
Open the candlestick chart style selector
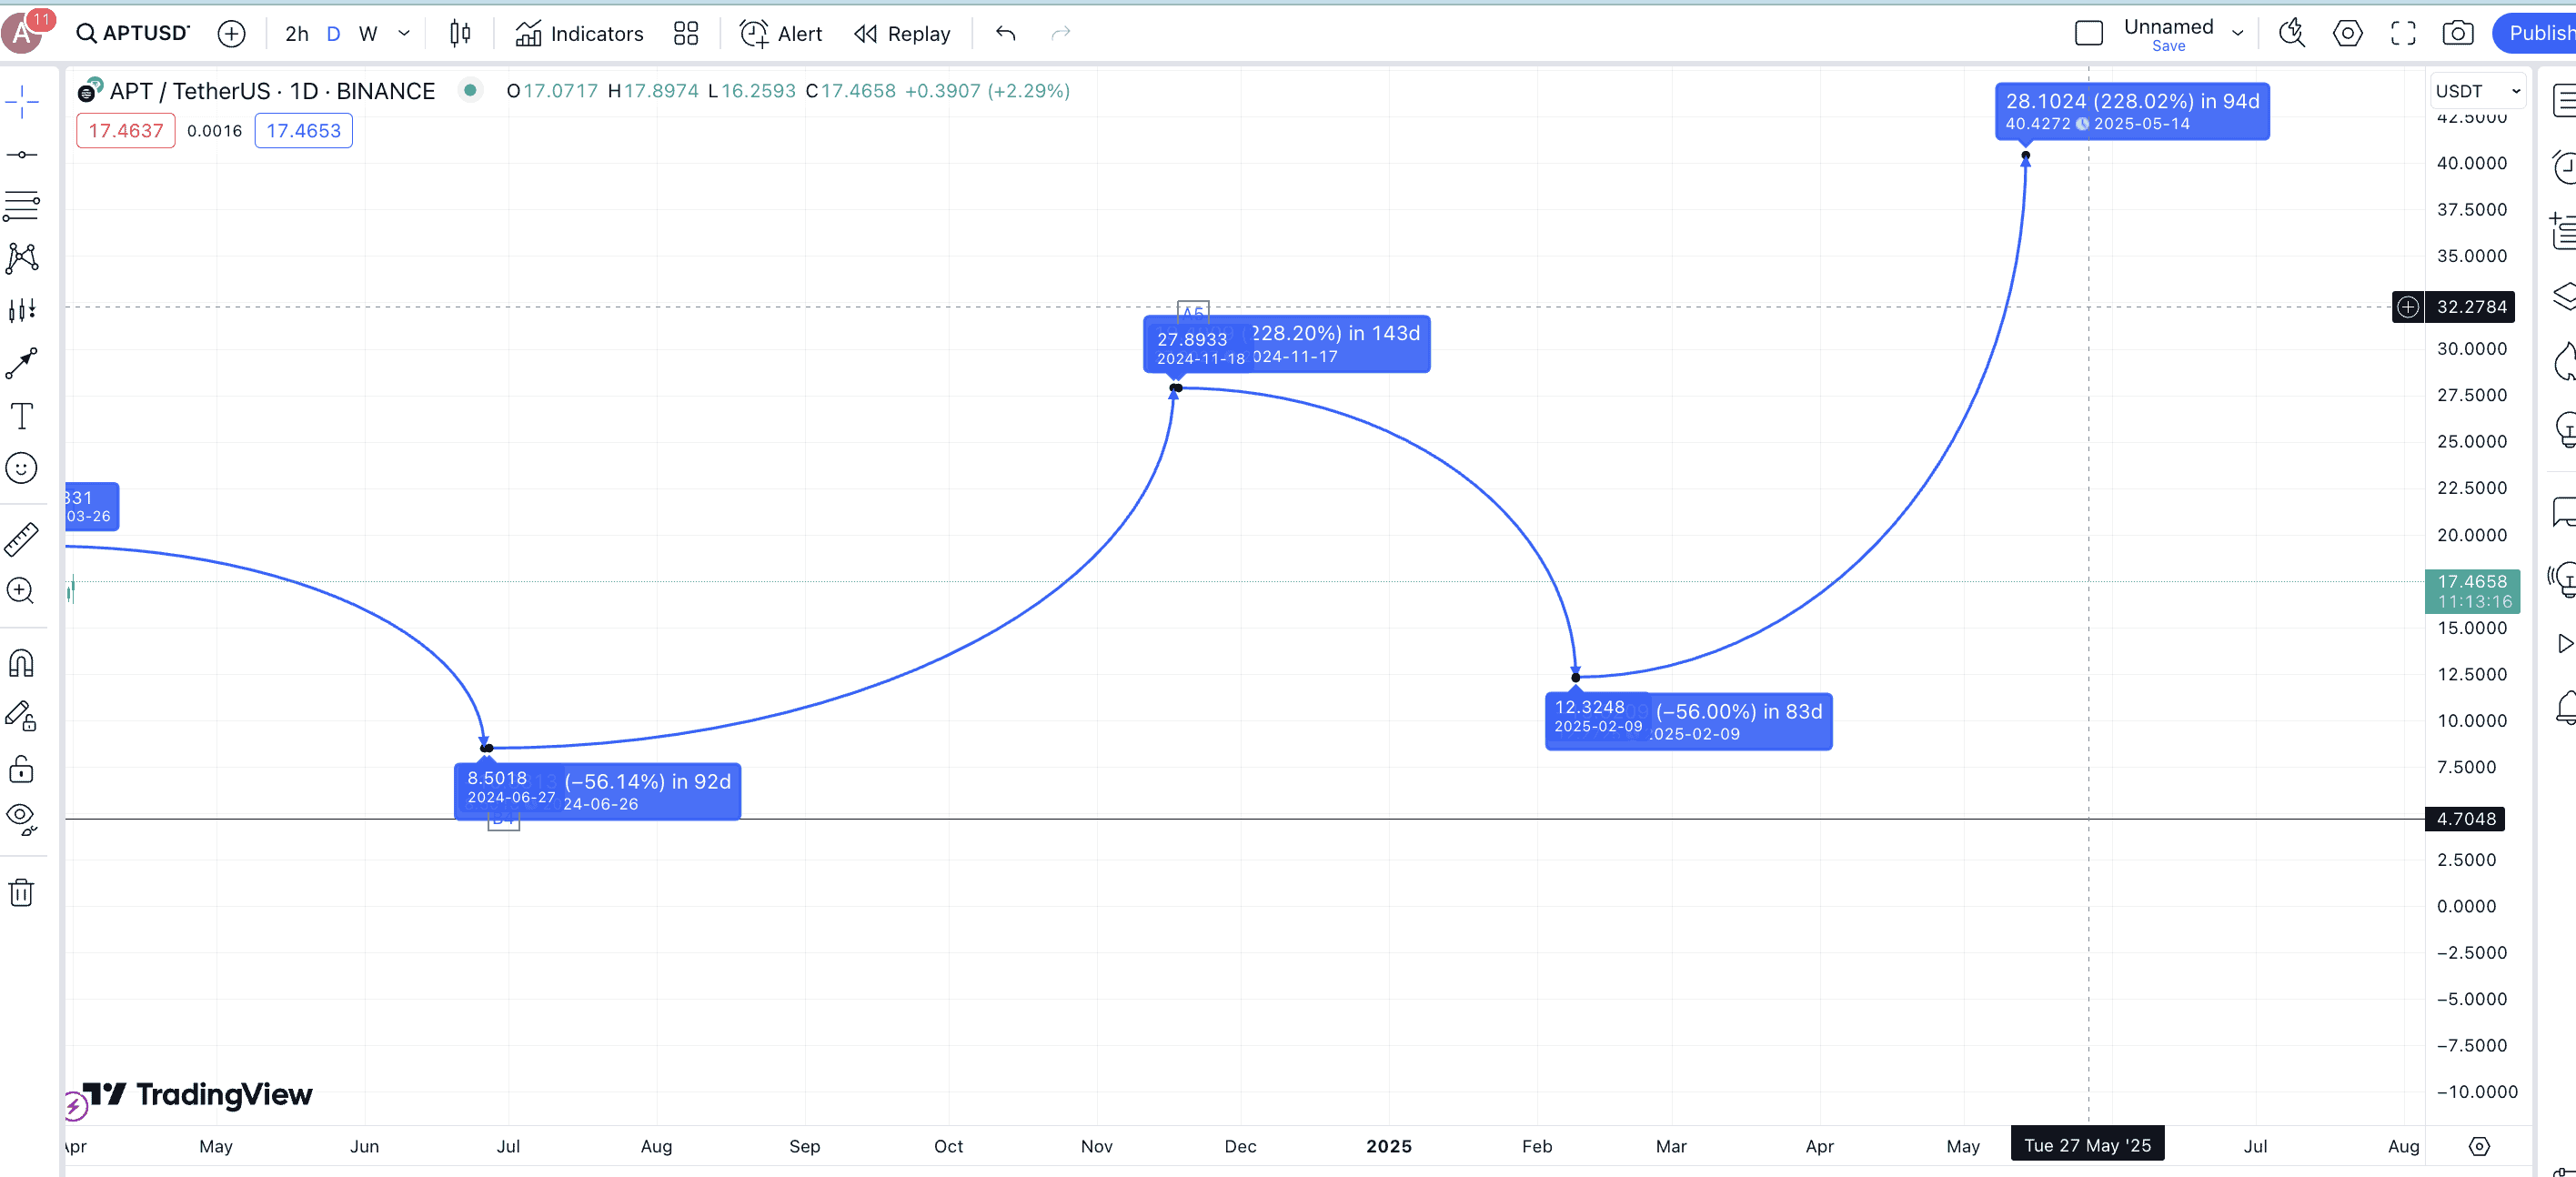coord(459,34)
